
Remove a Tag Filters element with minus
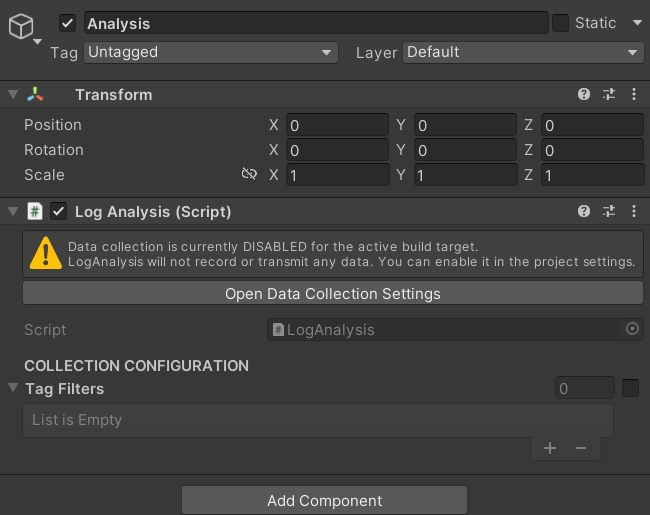pos(581,448)
